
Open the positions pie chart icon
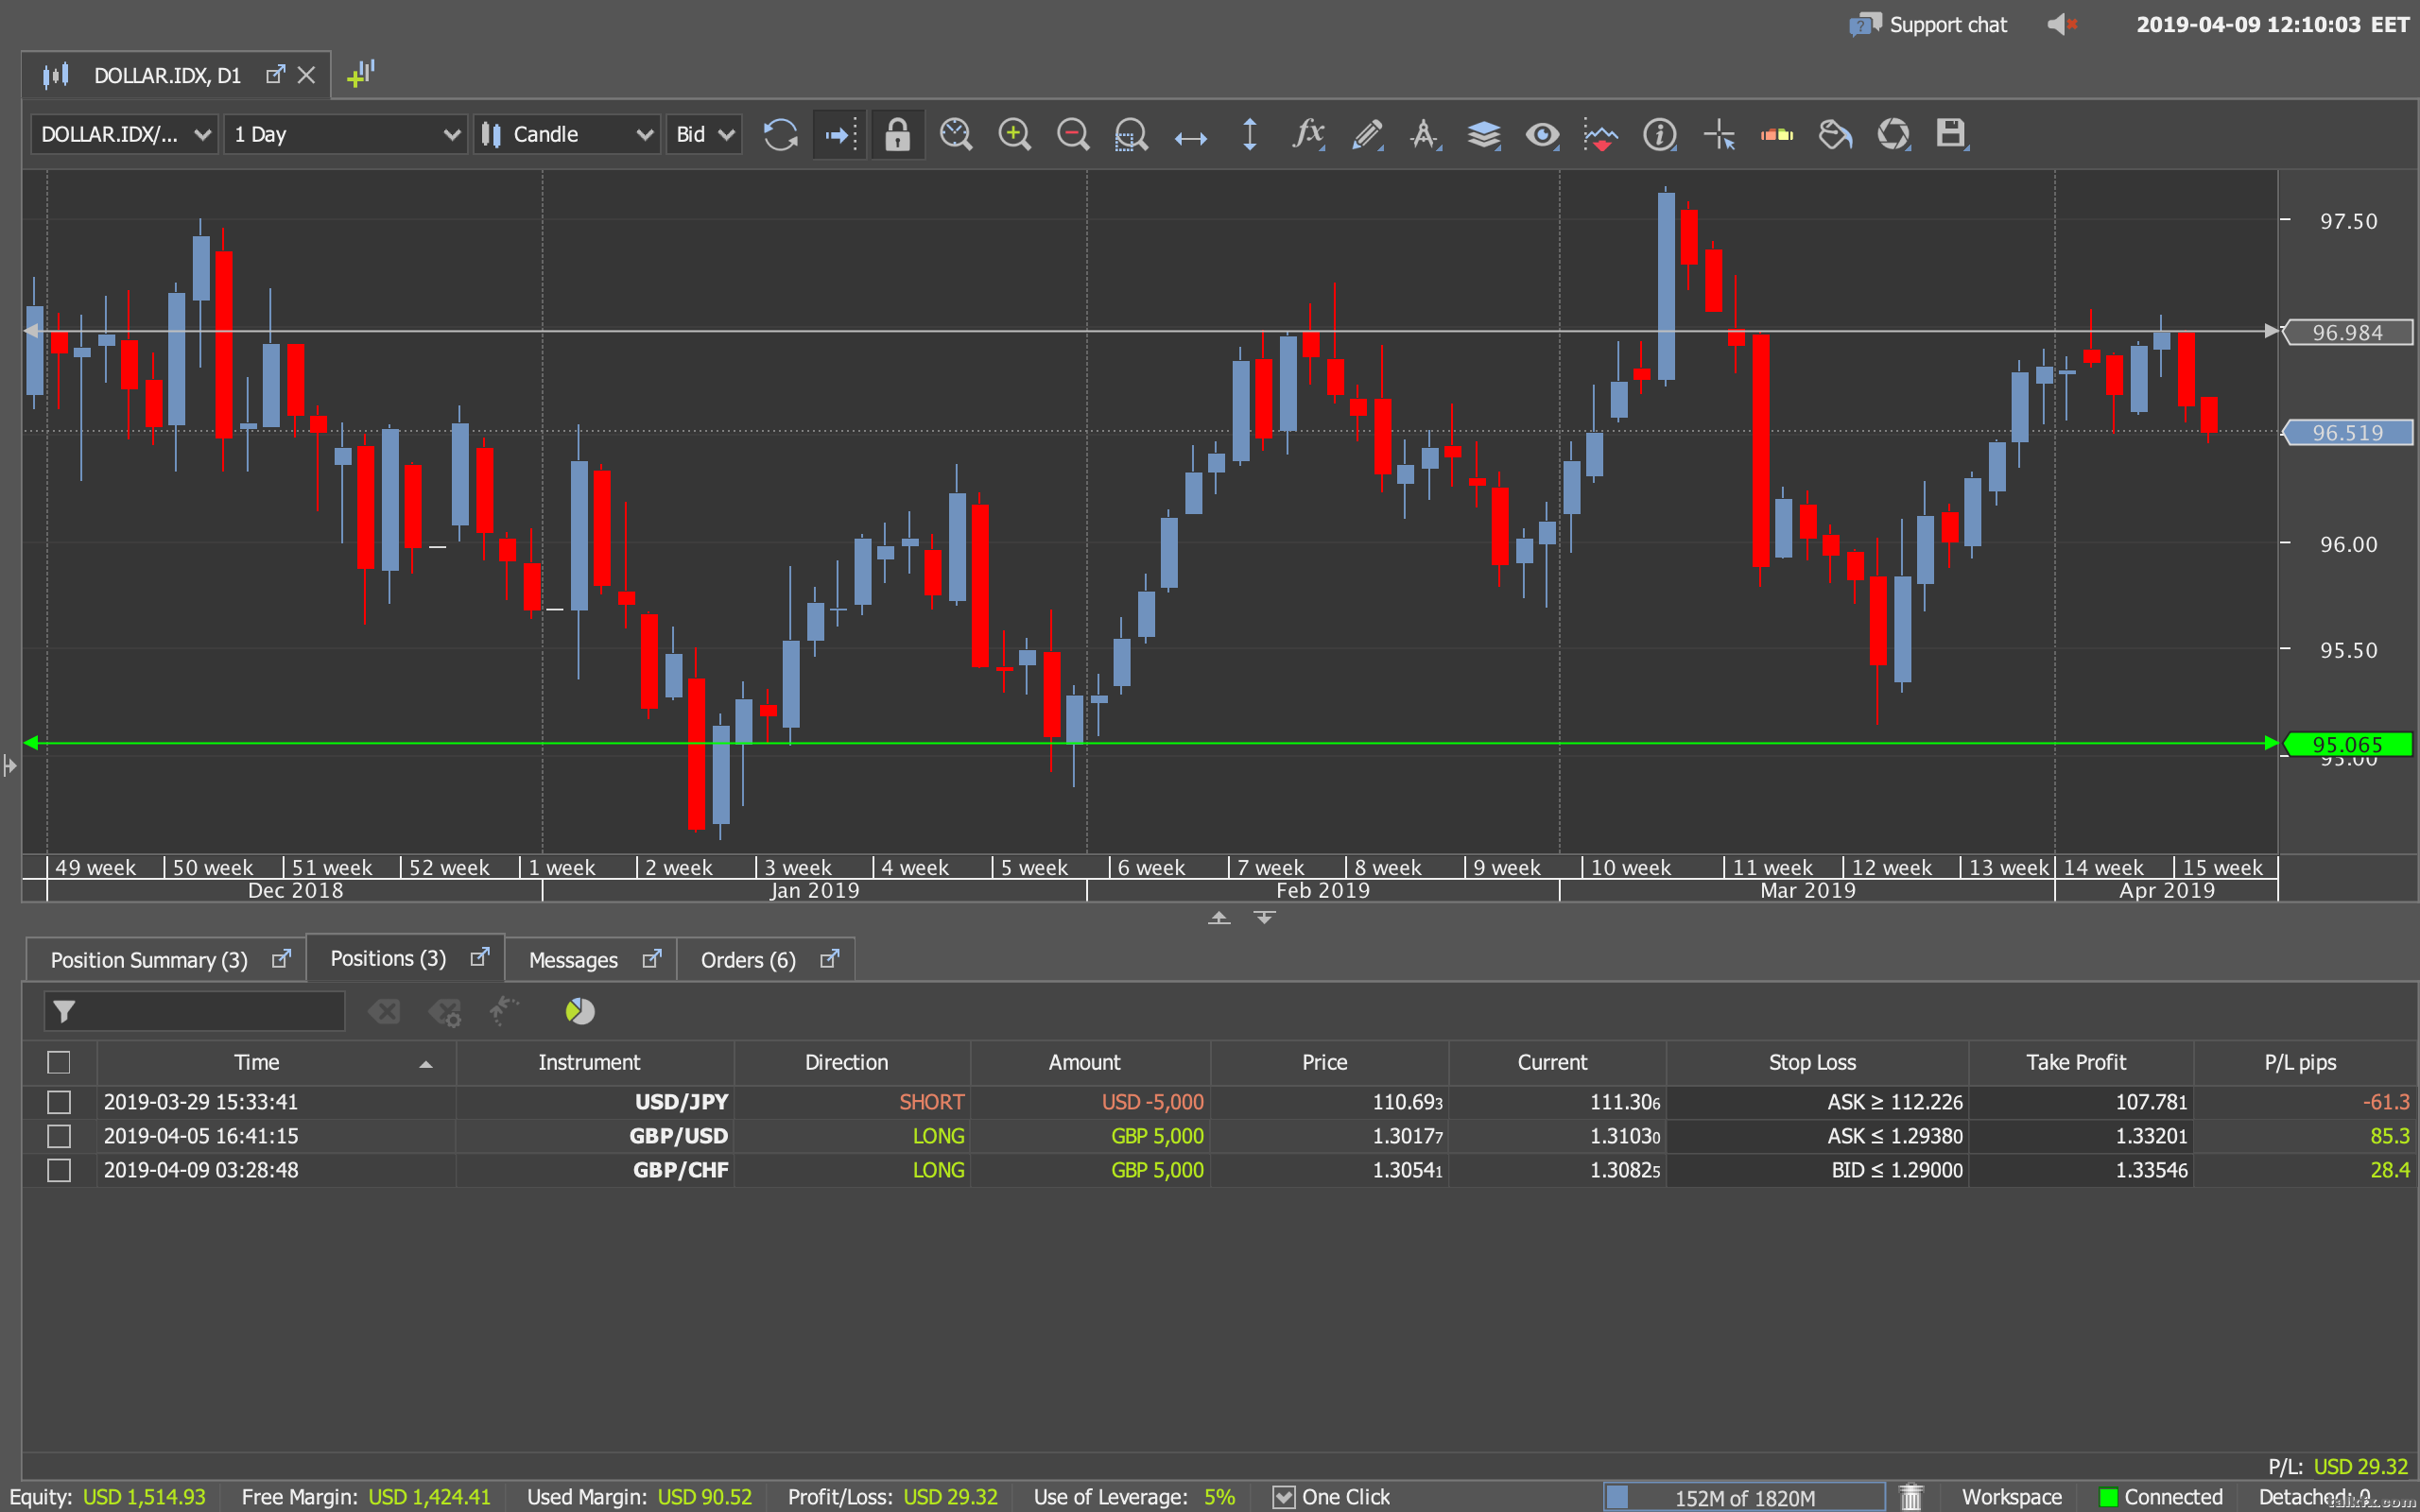[x=580, y=1011]
